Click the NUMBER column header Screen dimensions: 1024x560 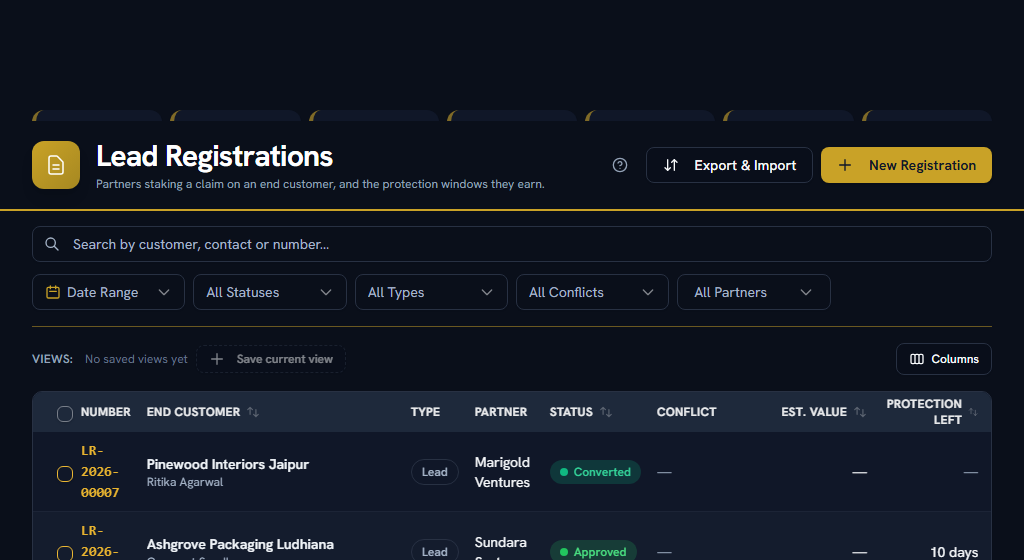106,412
